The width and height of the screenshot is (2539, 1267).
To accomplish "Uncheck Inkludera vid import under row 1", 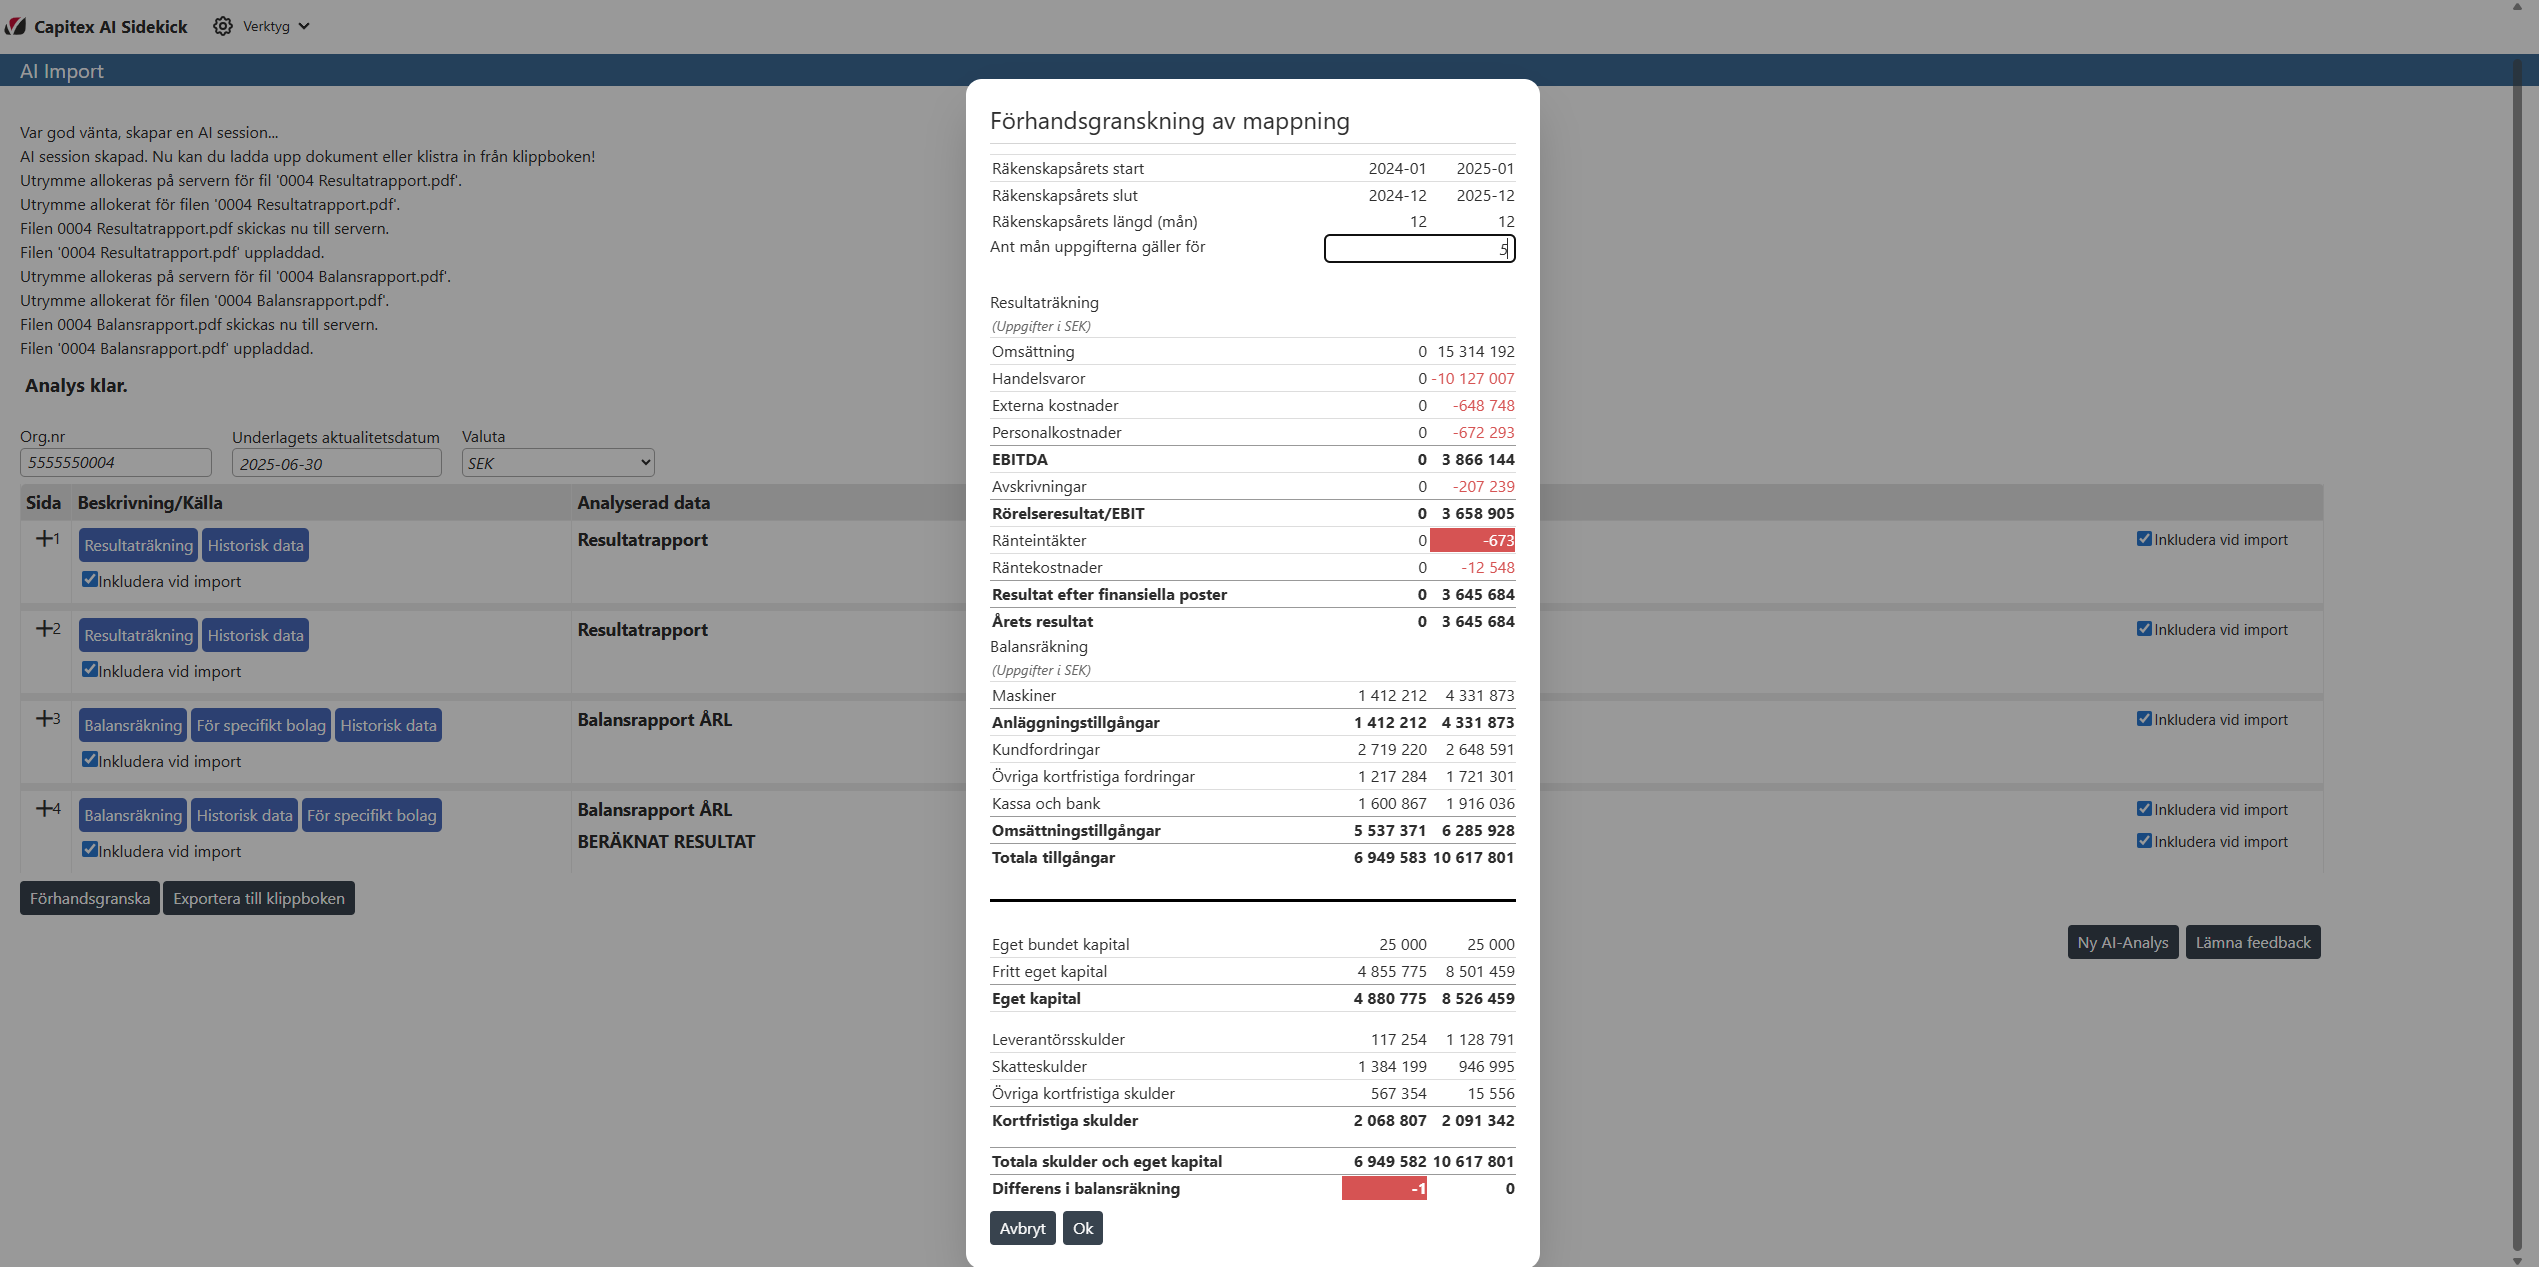I will point(90,580).
